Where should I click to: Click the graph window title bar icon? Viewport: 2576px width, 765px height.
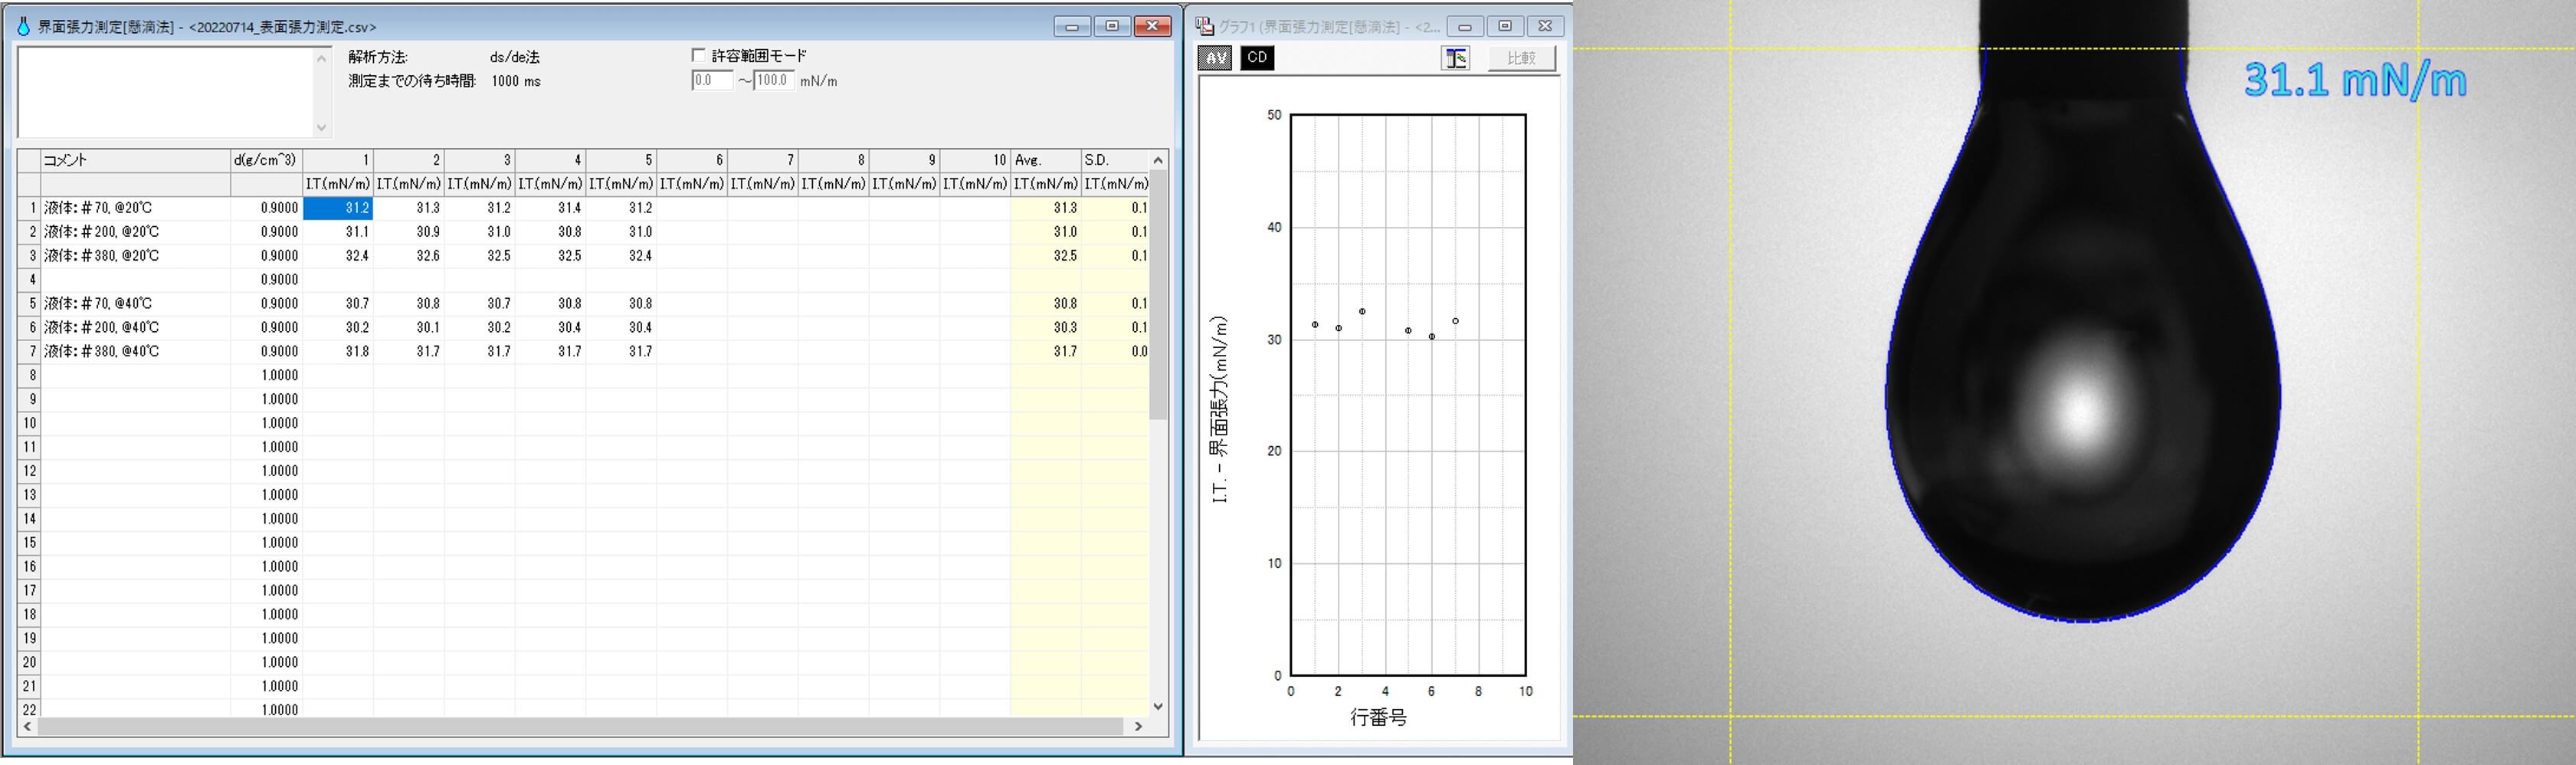pyautogui.click(x=1205, y=27)
